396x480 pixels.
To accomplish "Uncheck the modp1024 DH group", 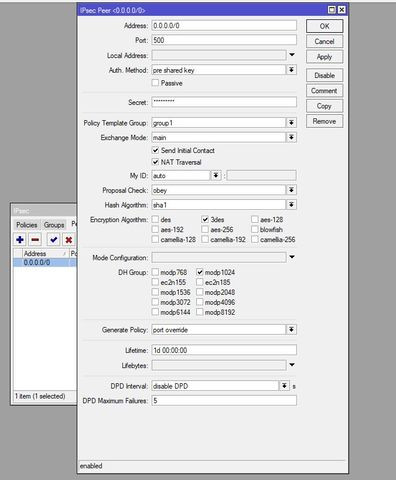I will [x=200, y=272].
